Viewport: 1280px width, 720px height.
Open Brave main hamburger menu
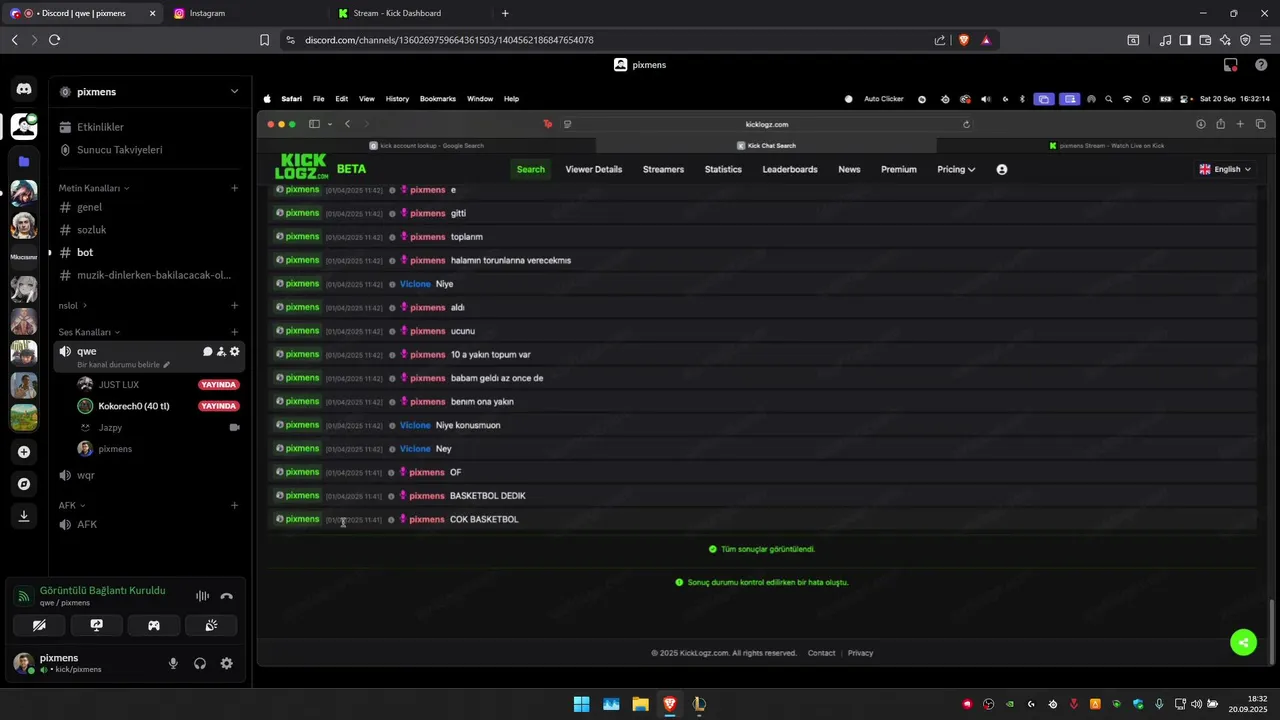click(1266, 40)
